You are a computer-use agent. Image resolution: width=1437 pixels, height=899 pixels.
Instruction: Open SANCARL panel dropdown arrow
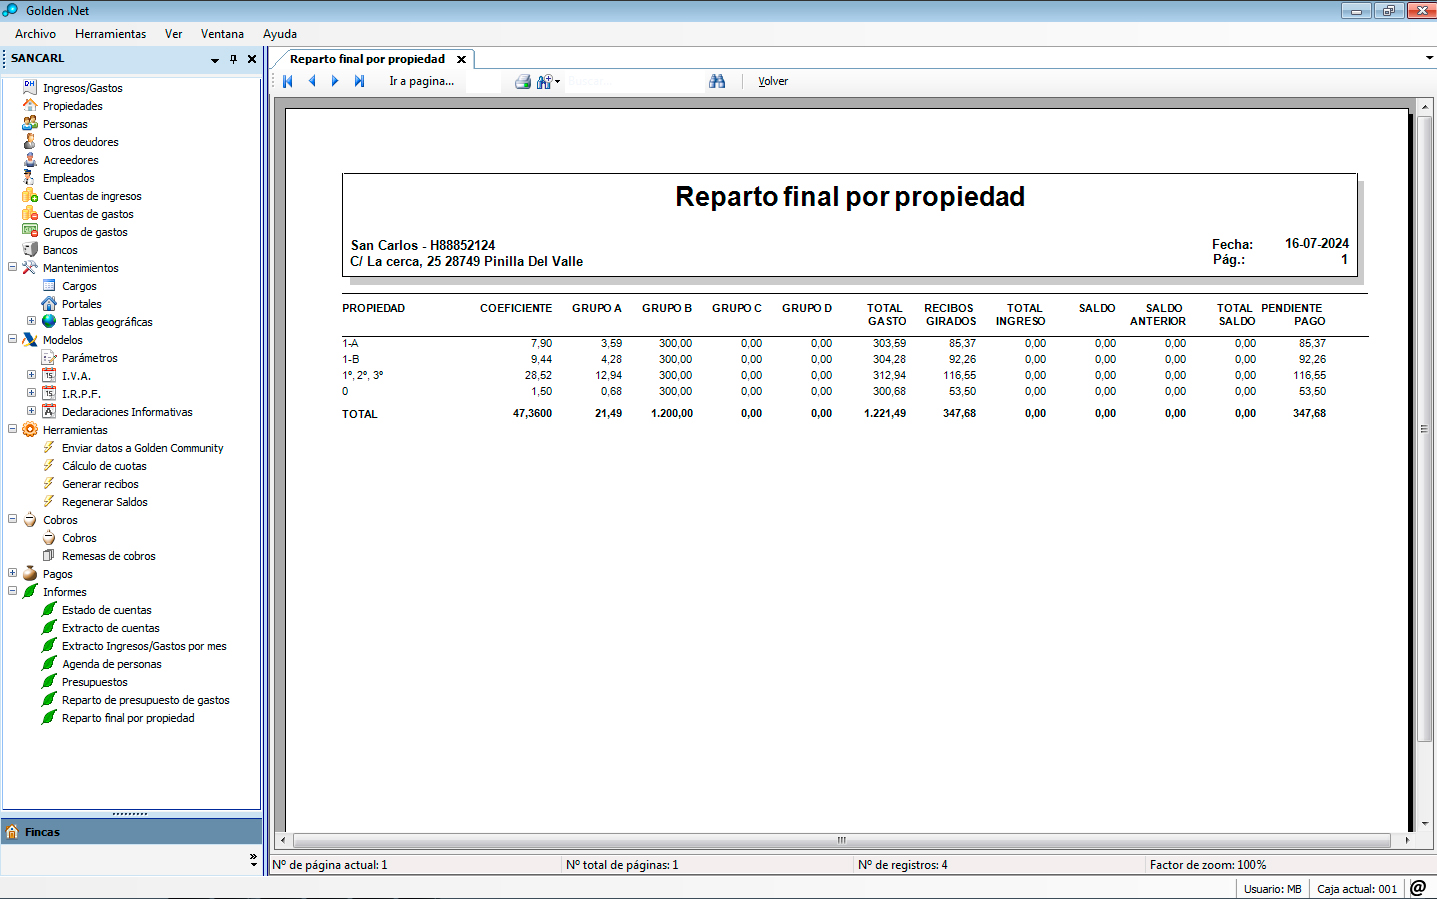click(x=214, y=60)
